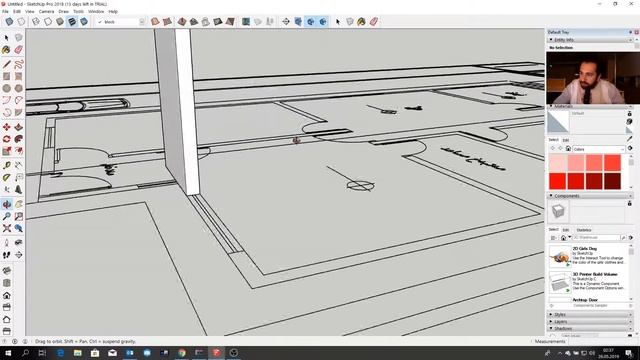Click the Zoom Extents tool

[x=7, y=228]
